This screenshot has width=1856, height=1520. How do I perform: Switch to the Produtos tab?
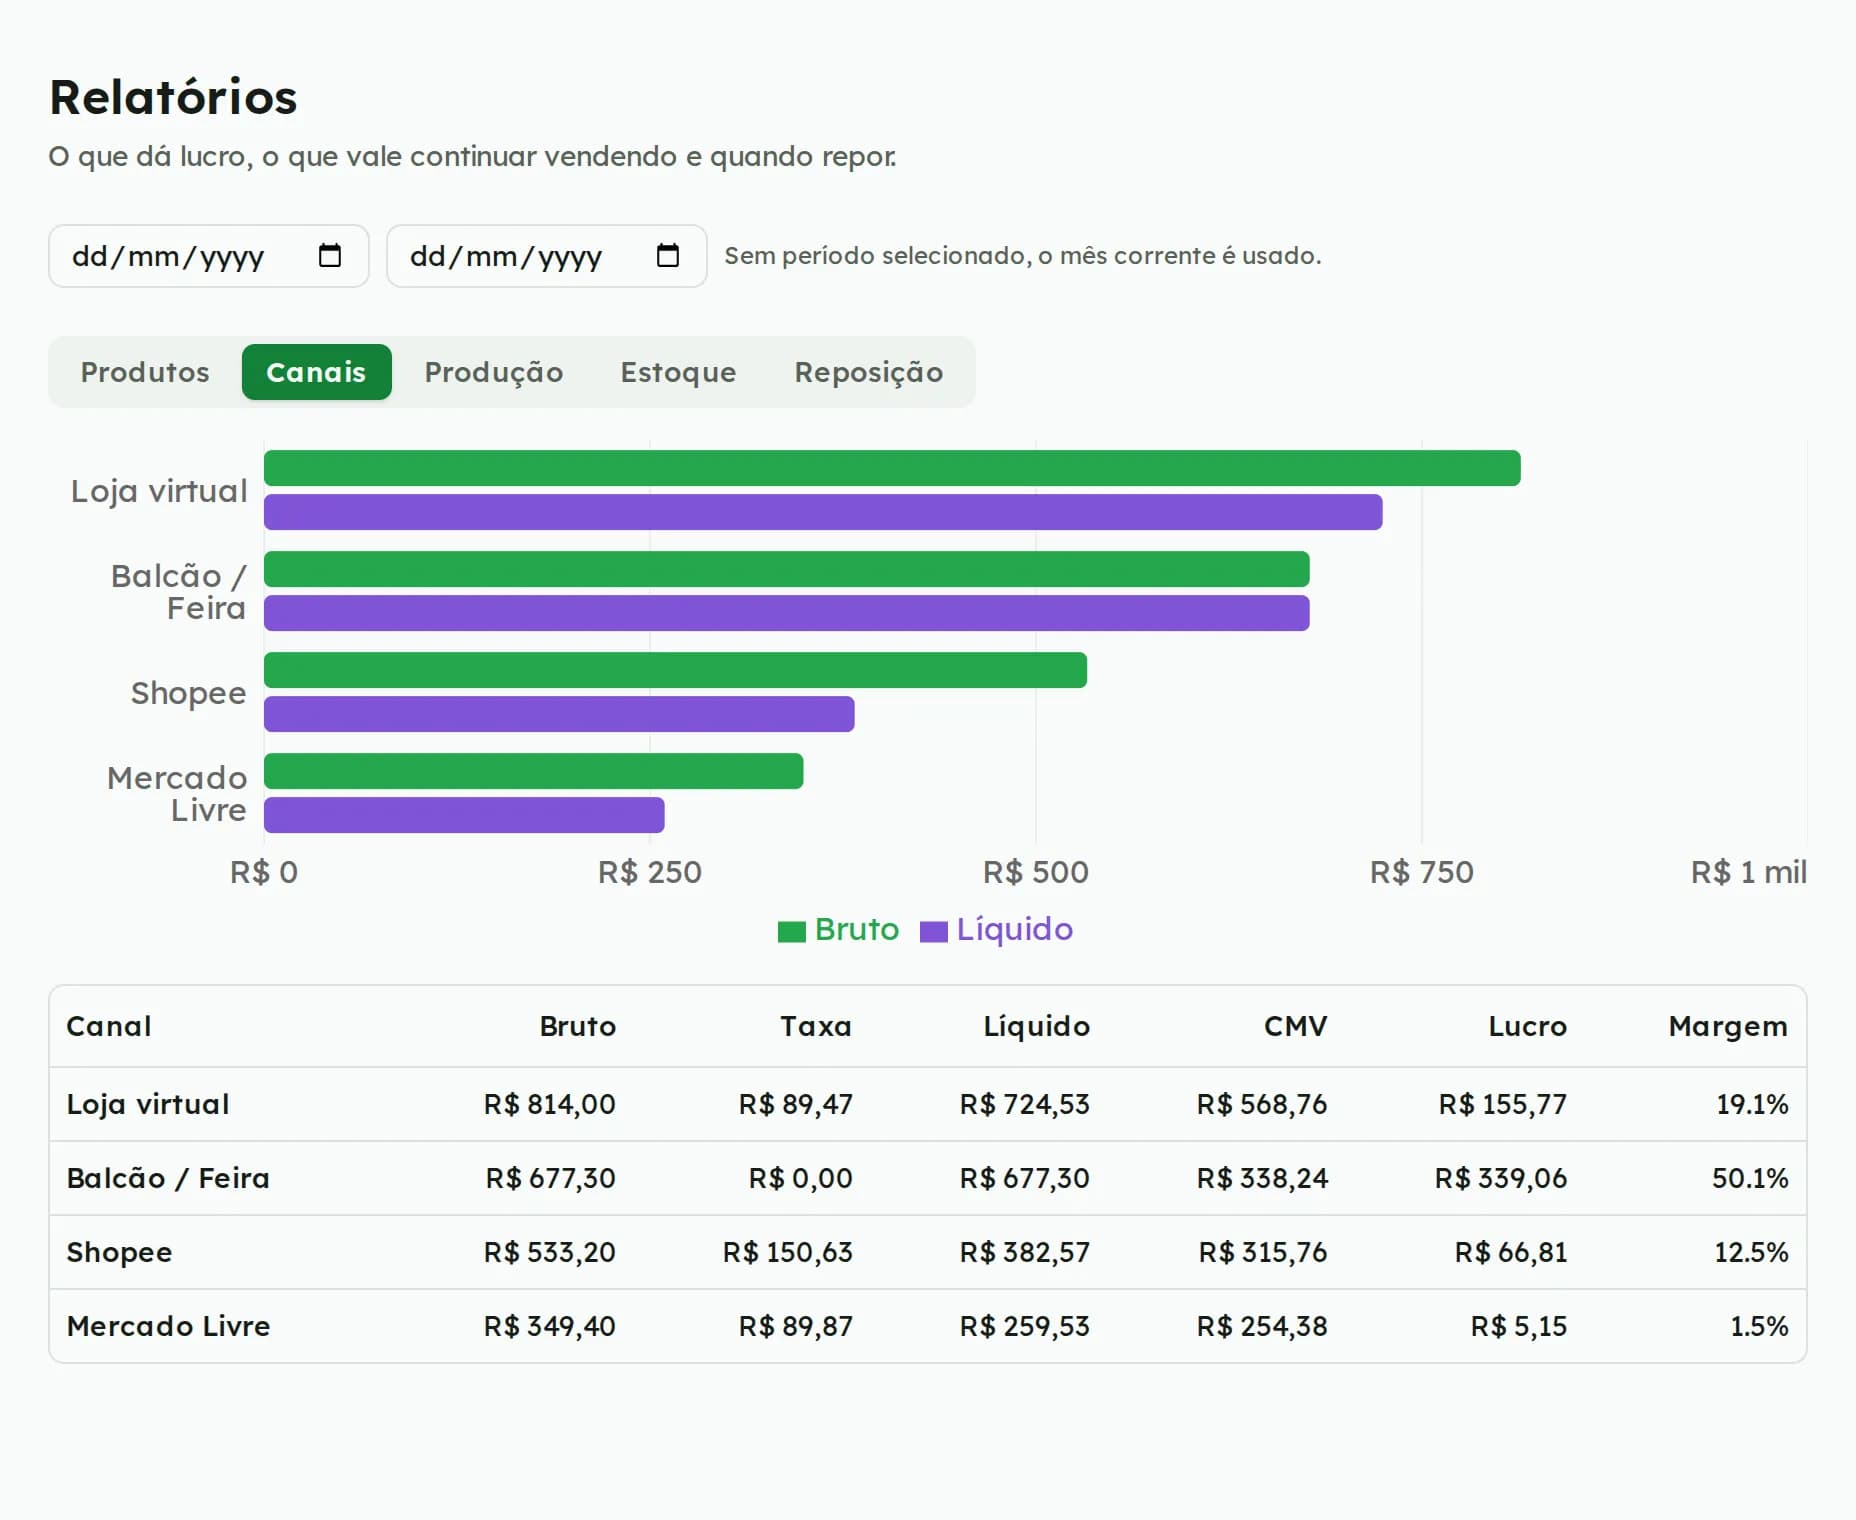point(145,372)
